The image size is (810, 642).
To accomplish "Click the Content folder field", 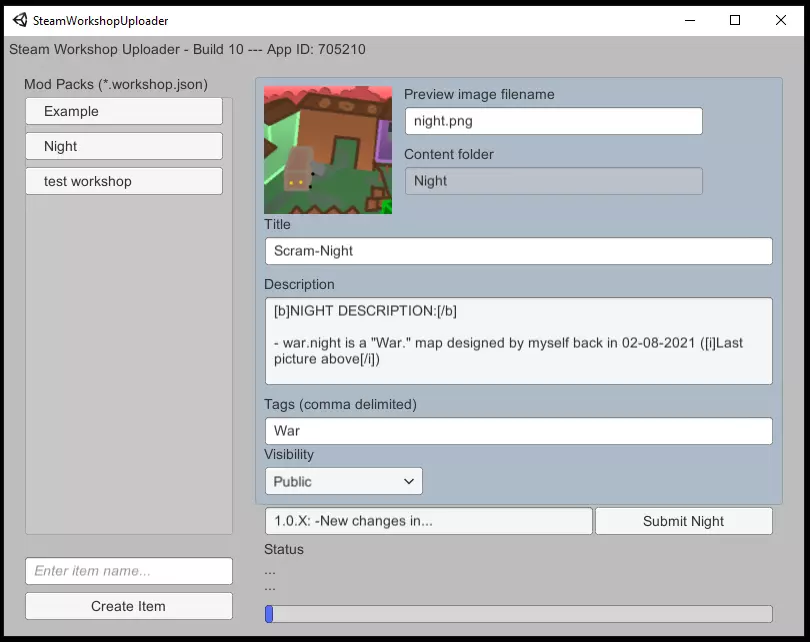I will 553,181.
